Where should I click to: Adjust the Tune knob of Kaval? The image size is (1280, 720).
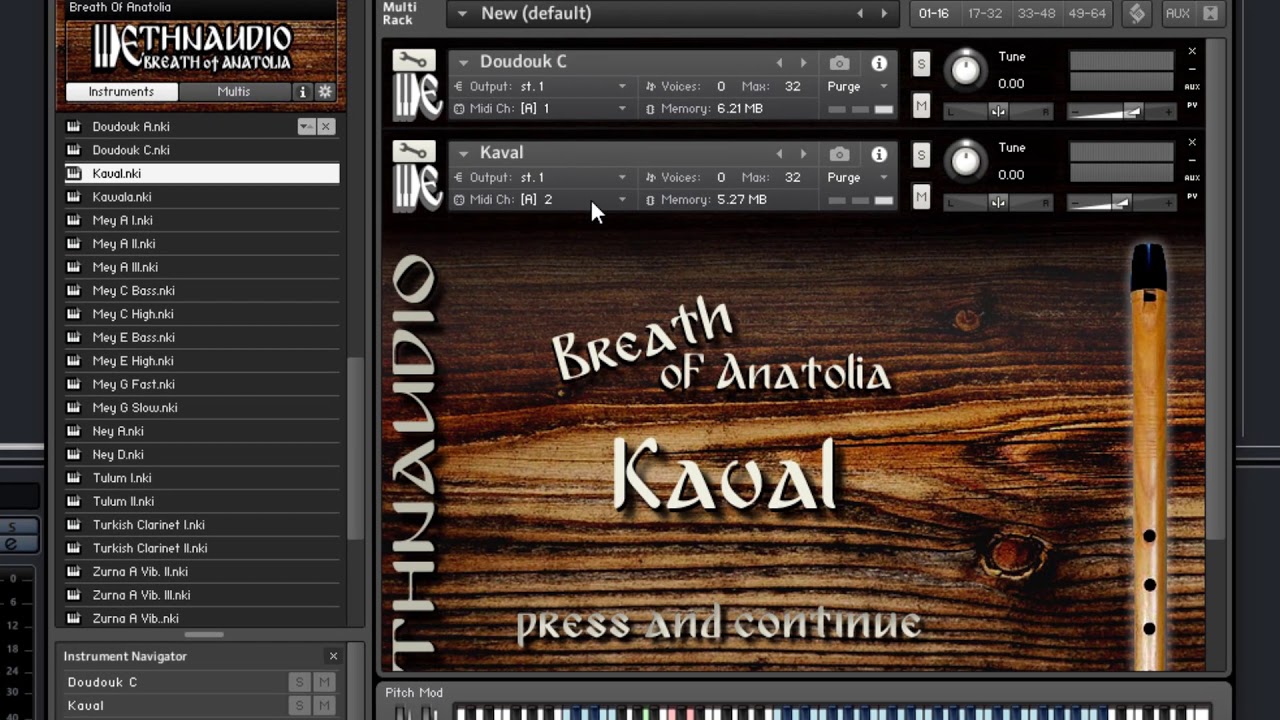tap(965, 160)
